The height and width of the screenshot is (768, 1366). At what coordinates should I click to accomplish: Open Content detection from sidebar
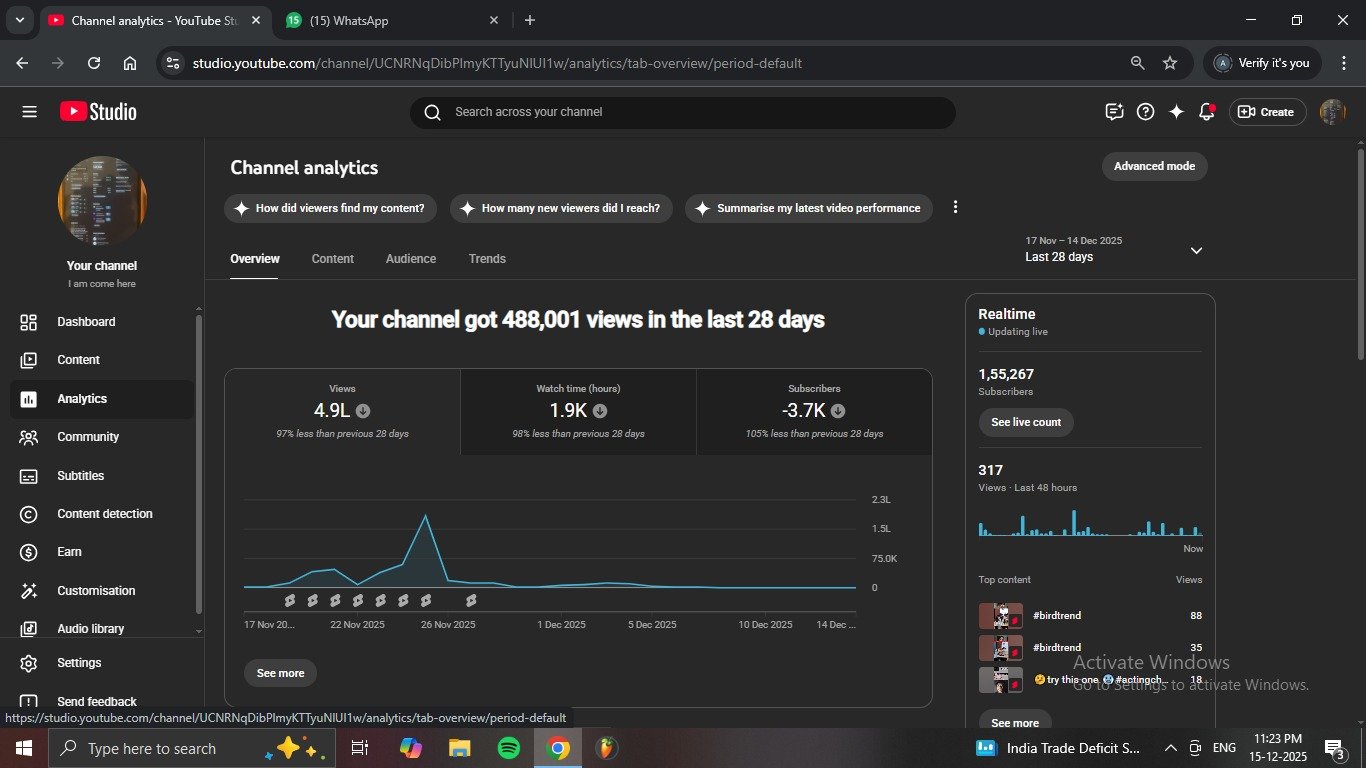104,514
